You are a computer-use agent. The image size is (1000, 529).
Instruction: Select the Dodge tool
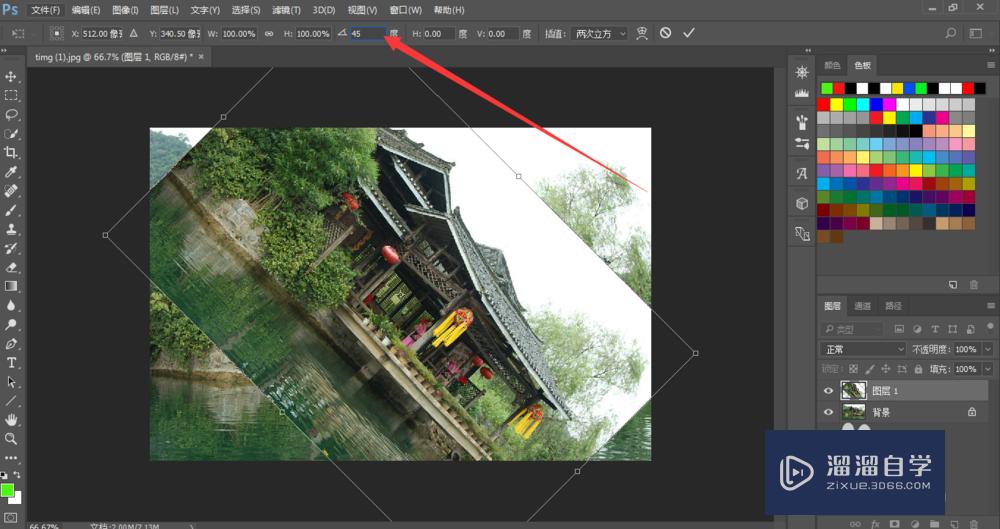[11, 325]
